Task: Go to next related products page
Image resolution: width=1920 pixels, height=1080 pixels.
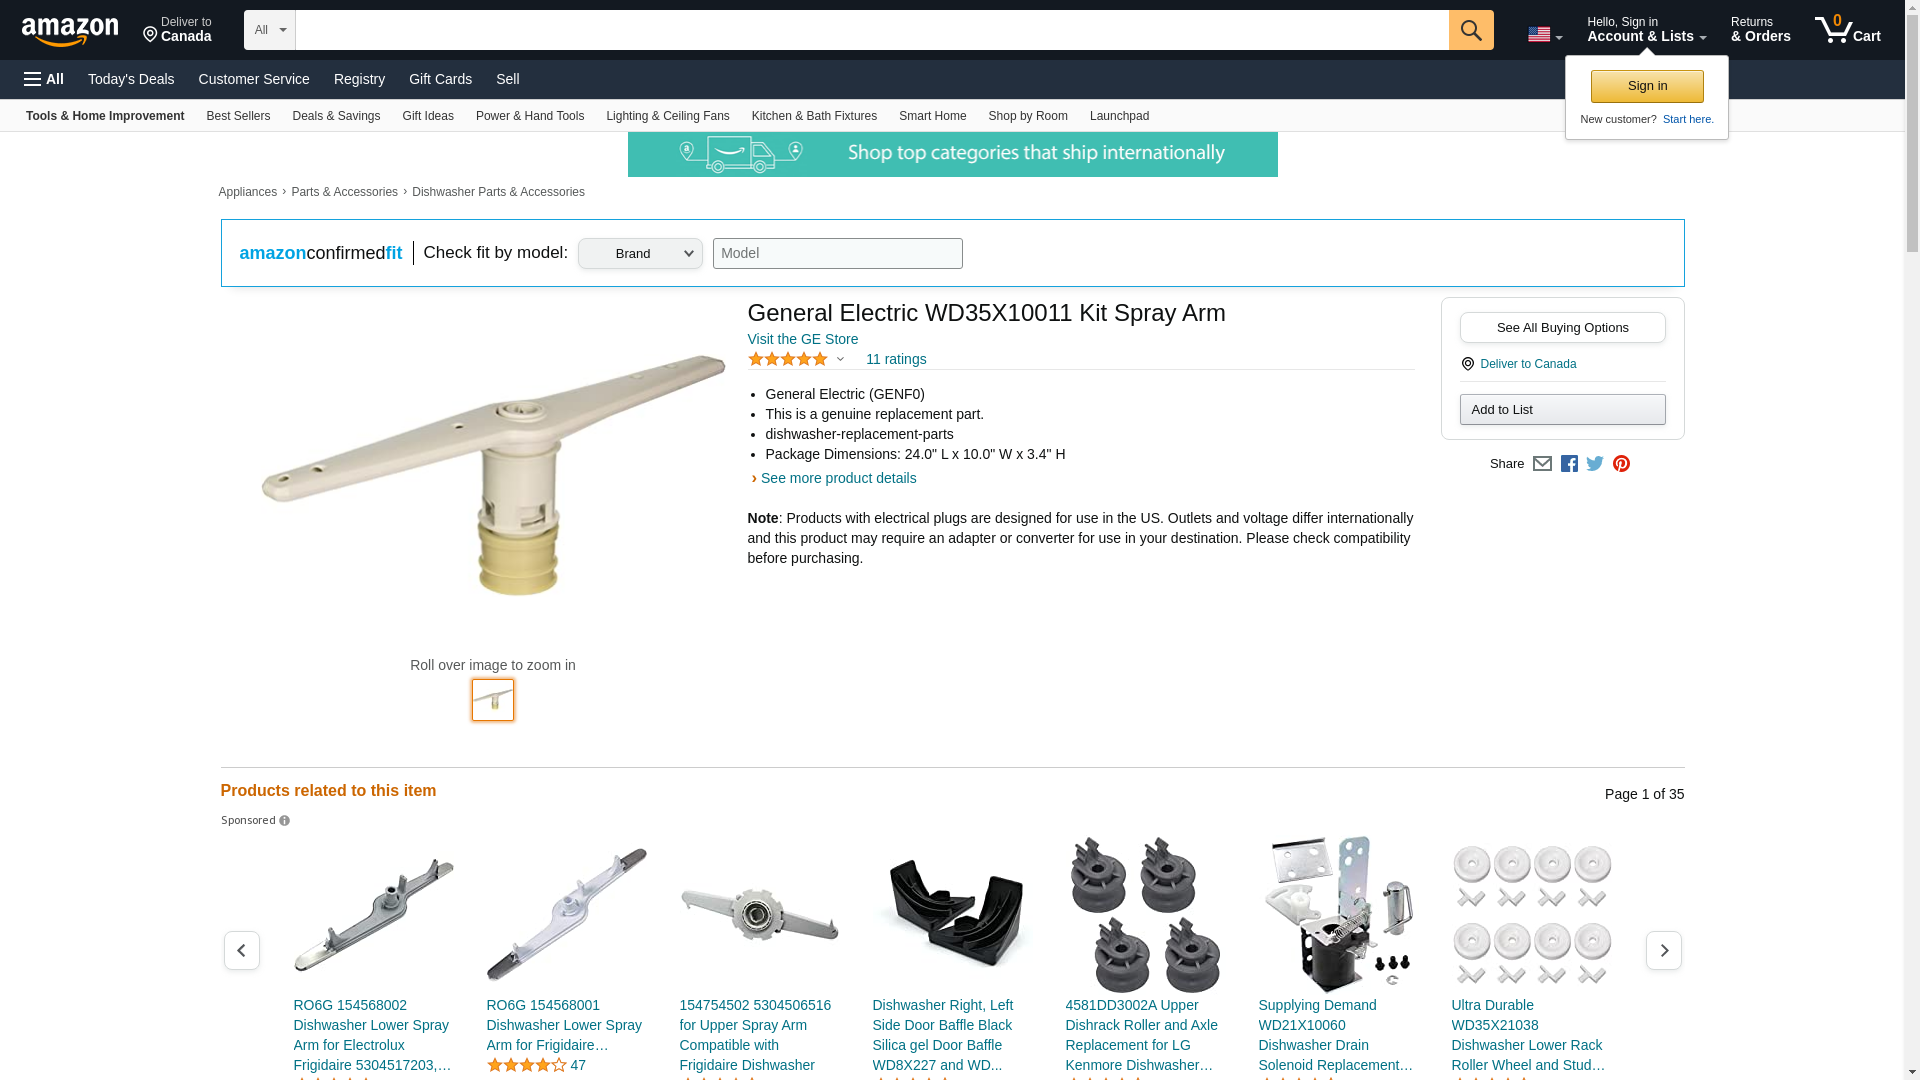Action: [x=1664, y=950]
